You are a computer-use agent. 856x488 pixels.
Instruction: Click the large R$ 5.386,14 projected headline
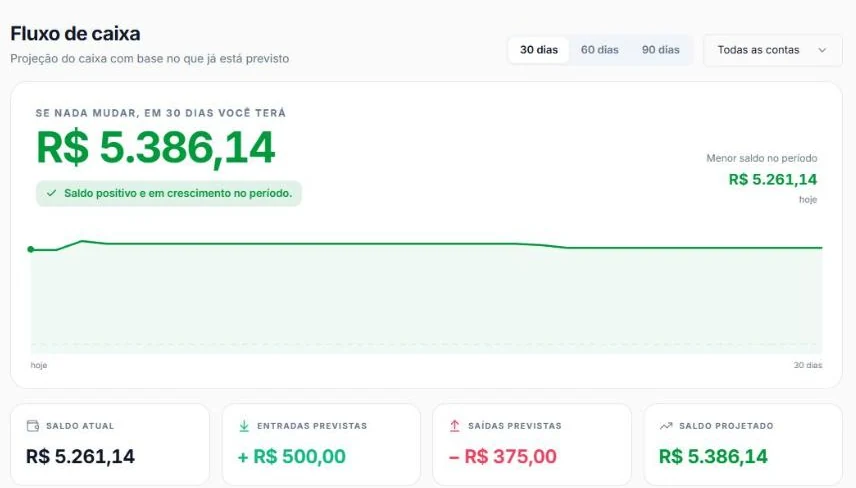156,147
